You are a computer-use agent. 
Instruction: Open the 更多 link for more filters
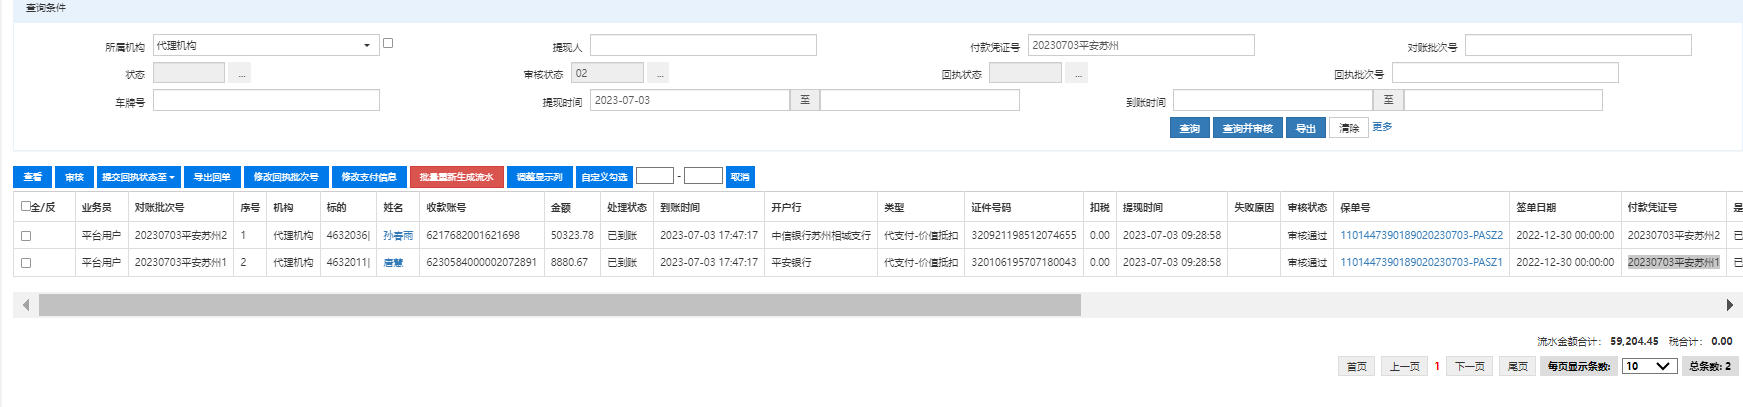click(x=1382, y=127)
